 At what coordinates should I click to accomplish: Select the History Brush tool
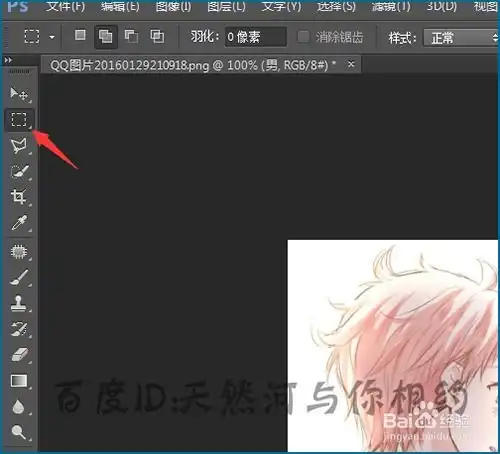19,329
